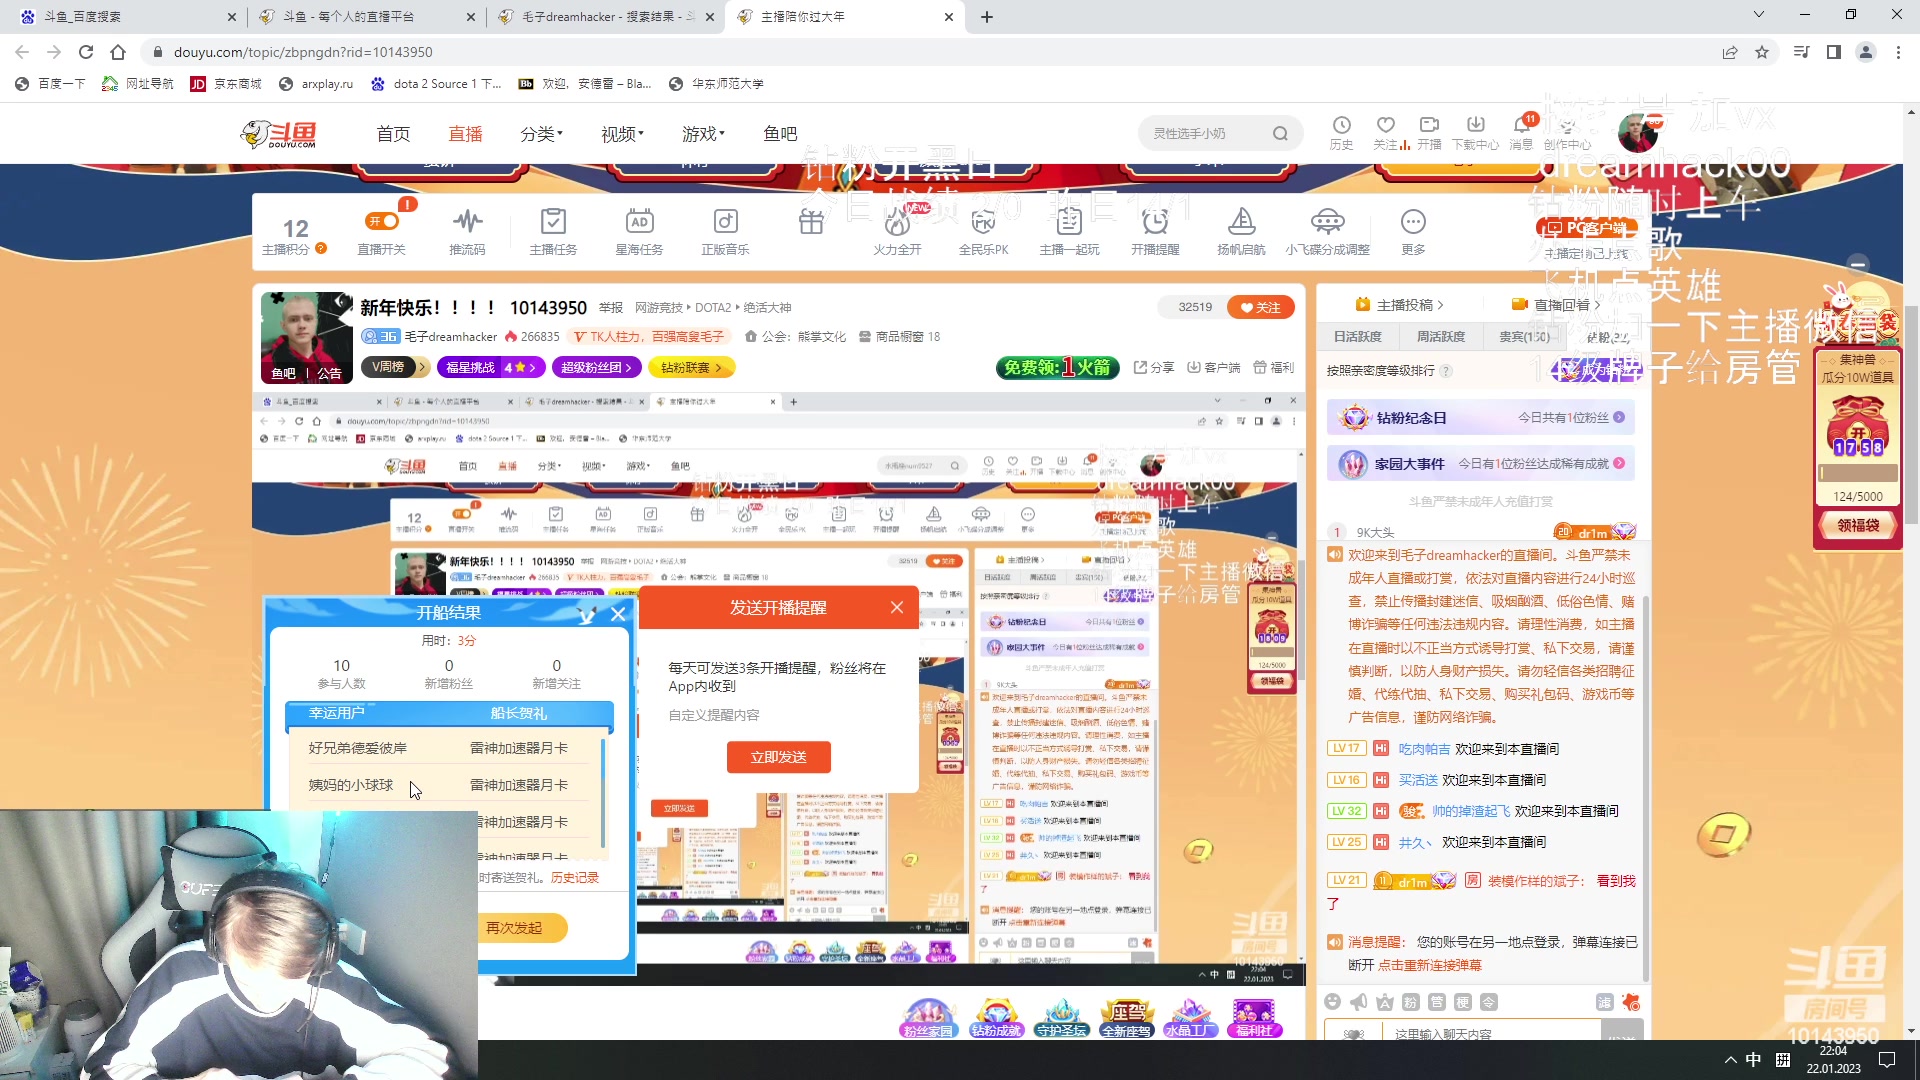Click the 领福袋 claim lucky bag button
Screen dimensions: 1920x1080
click(1858, 526)
